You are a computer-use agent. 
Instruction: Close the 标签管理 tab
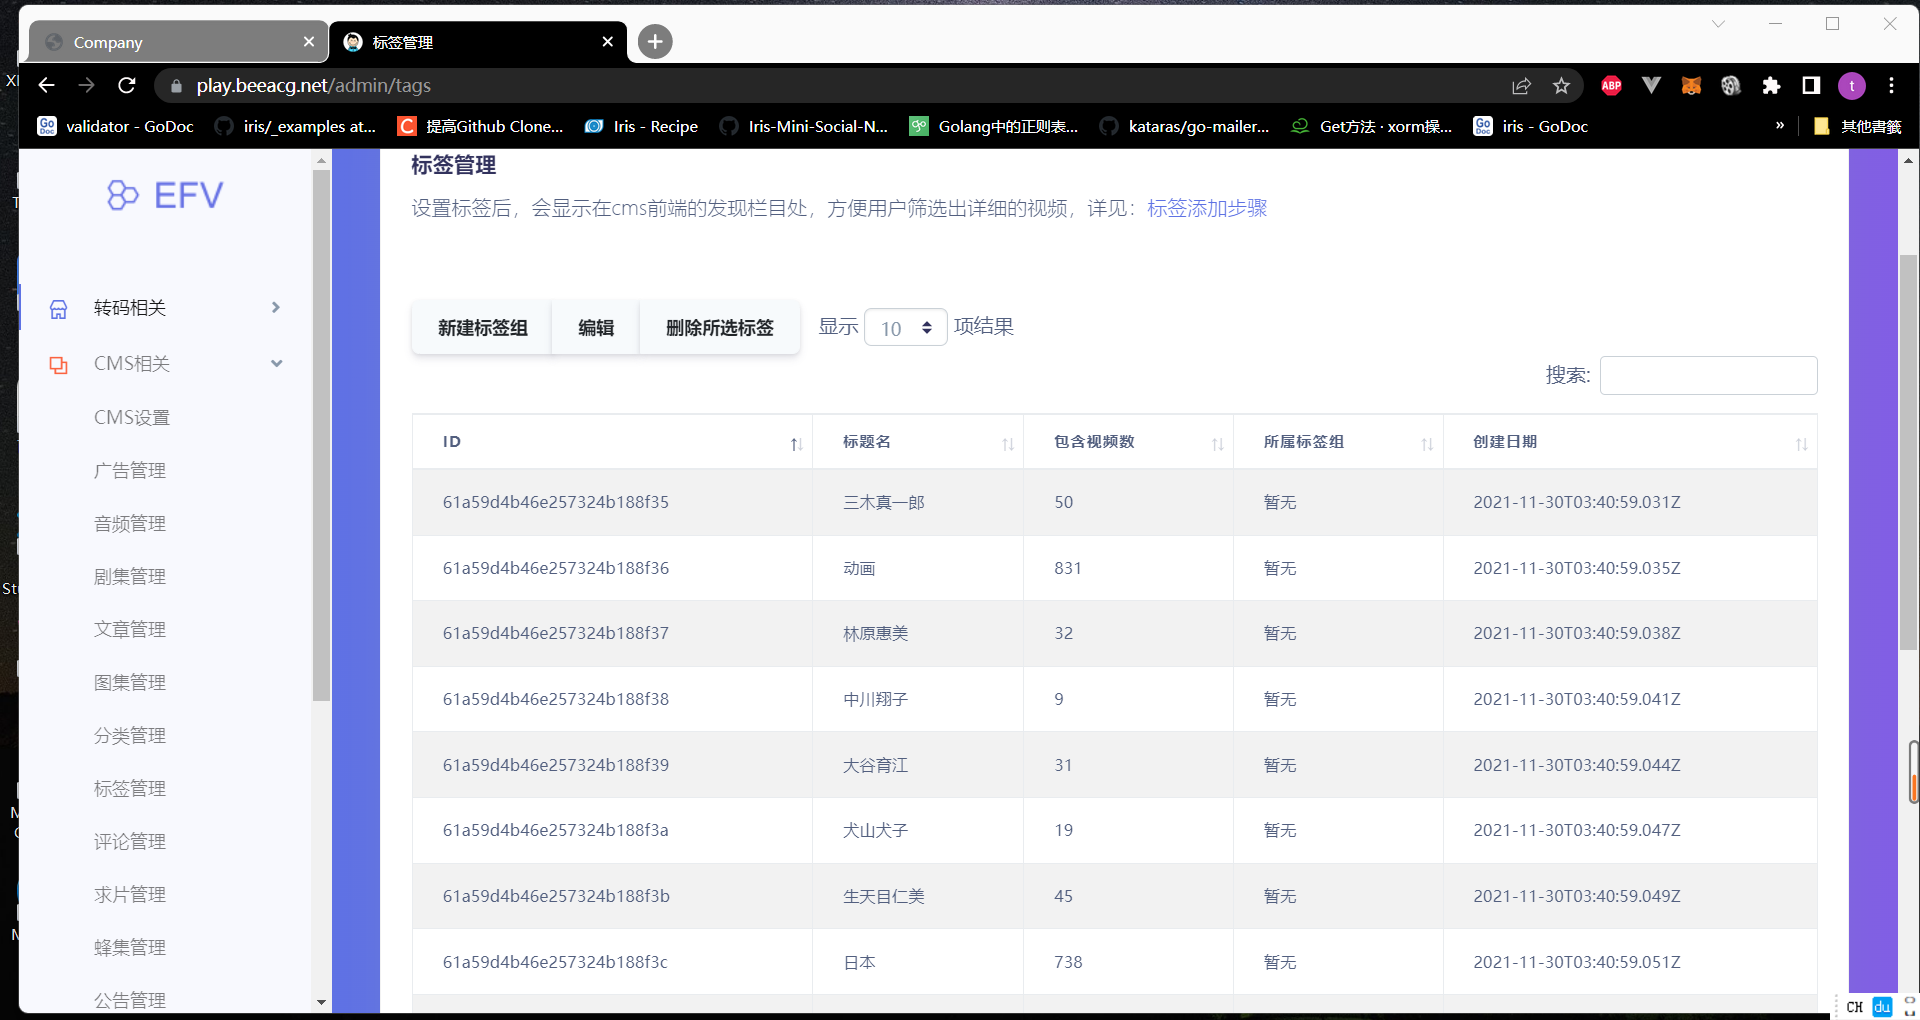coord(608,42)
